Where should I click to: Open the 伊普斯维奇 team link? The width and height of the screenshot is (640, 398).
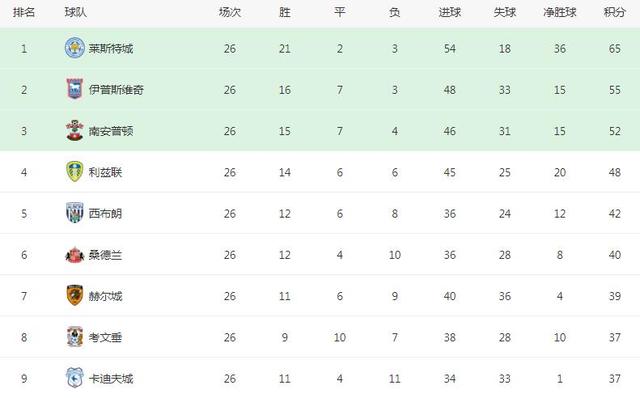point(116,90)
